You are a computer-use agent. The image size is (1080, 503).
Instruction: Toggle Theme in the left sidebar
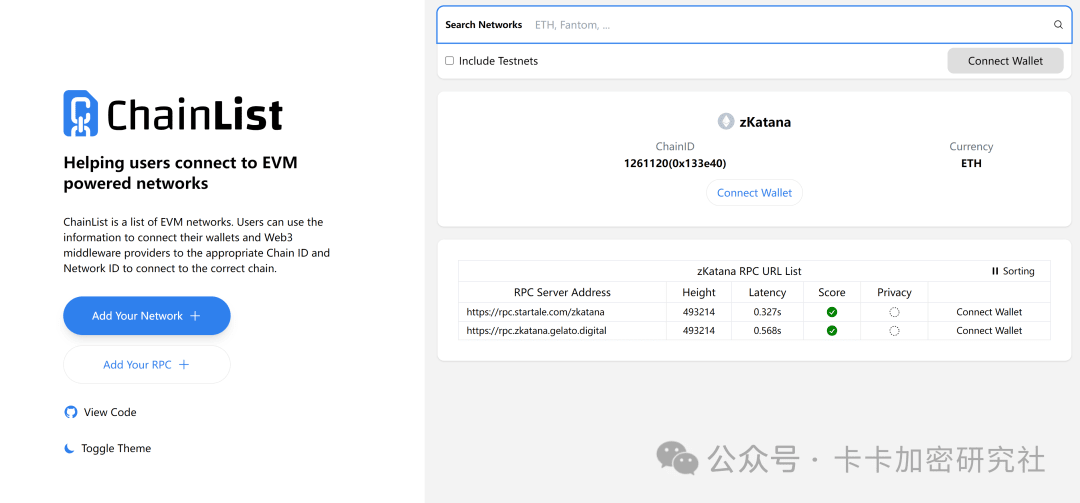(x=115, y=449)
